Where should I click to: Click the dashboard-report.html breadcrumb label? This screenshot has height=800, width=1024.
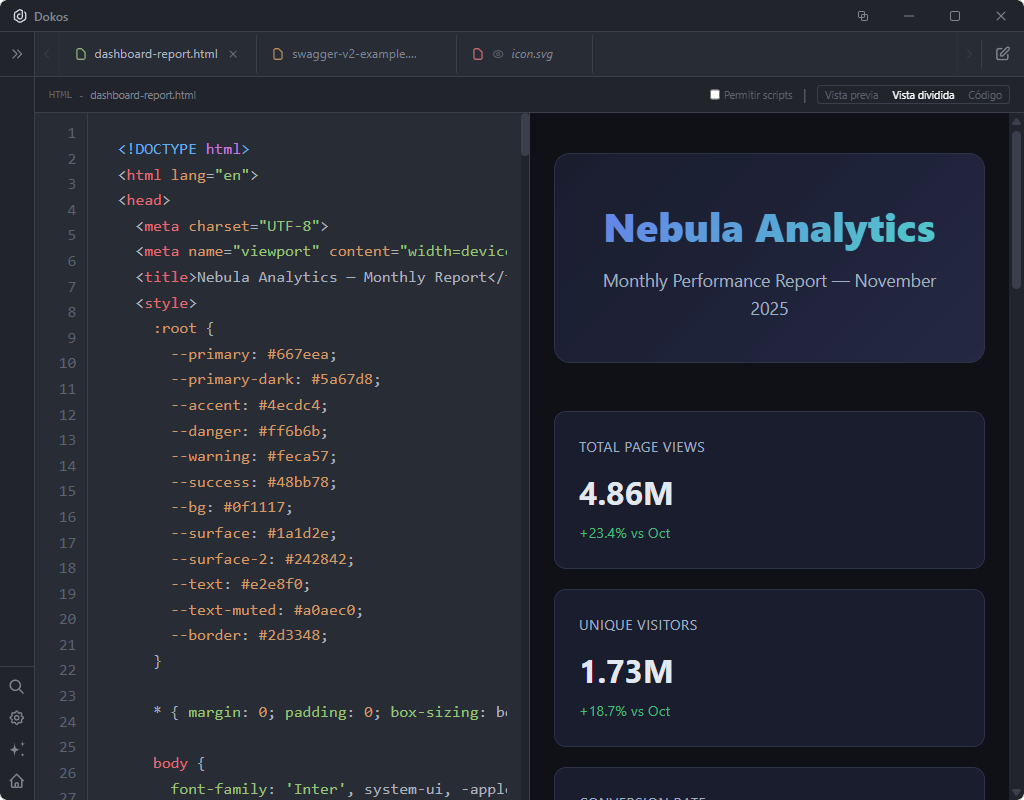point(143,94)
